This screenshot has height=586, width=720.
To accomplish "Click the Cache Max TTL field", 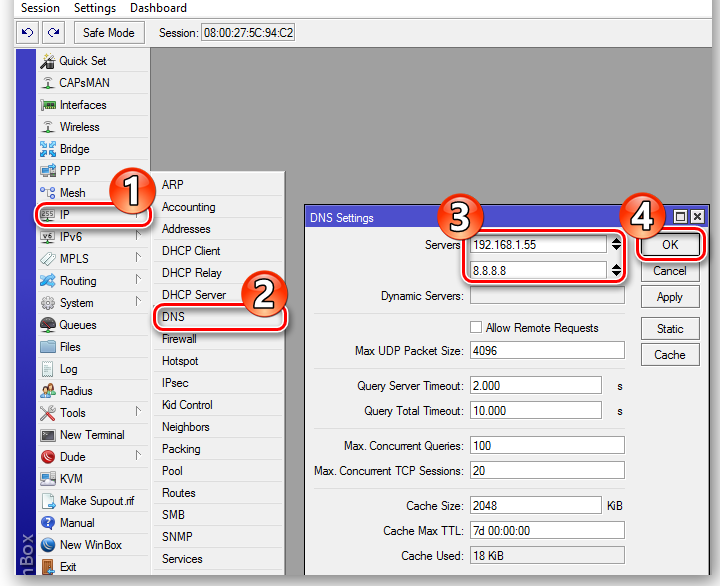I will pyautogui.click(x=547, y=531).
